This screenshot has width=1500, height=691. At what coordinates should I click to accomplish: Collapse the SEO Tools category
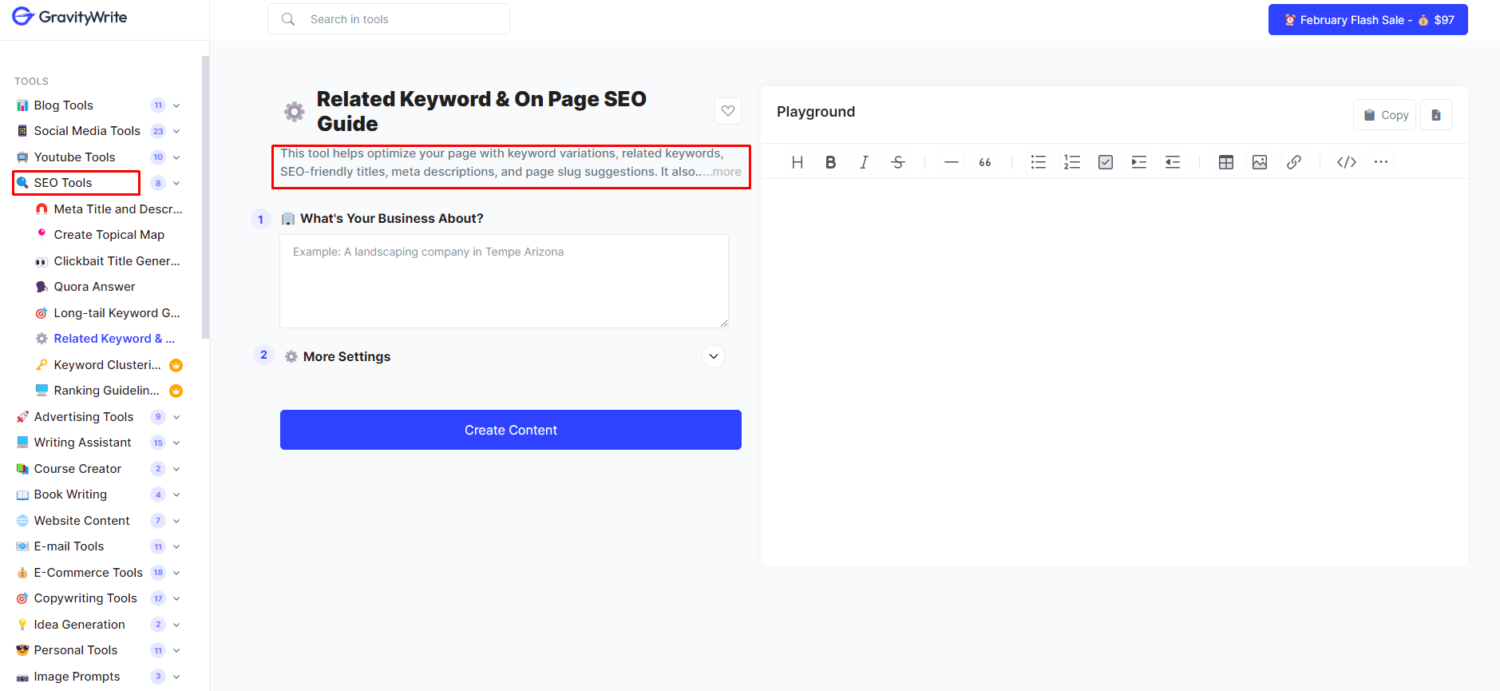(176, 183)
